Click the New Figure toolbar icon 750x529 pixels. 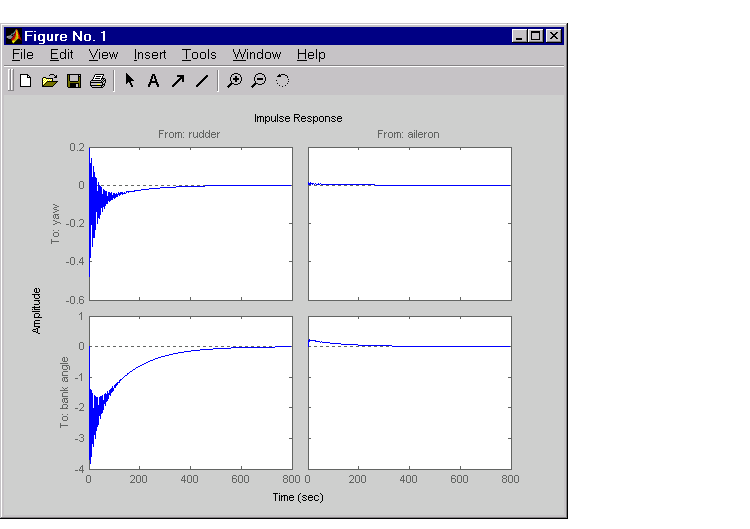click(x=25, y=81)
